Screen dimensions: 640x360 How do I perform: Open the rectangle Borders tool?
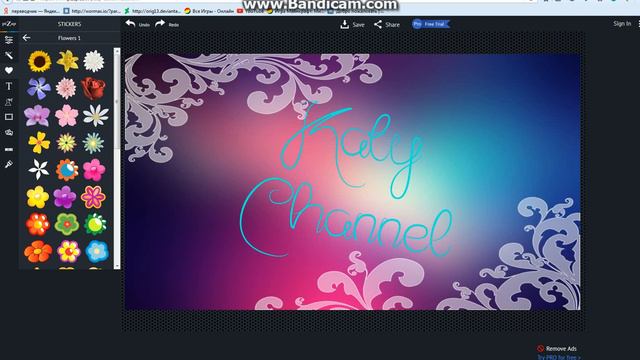click(9, 117)
